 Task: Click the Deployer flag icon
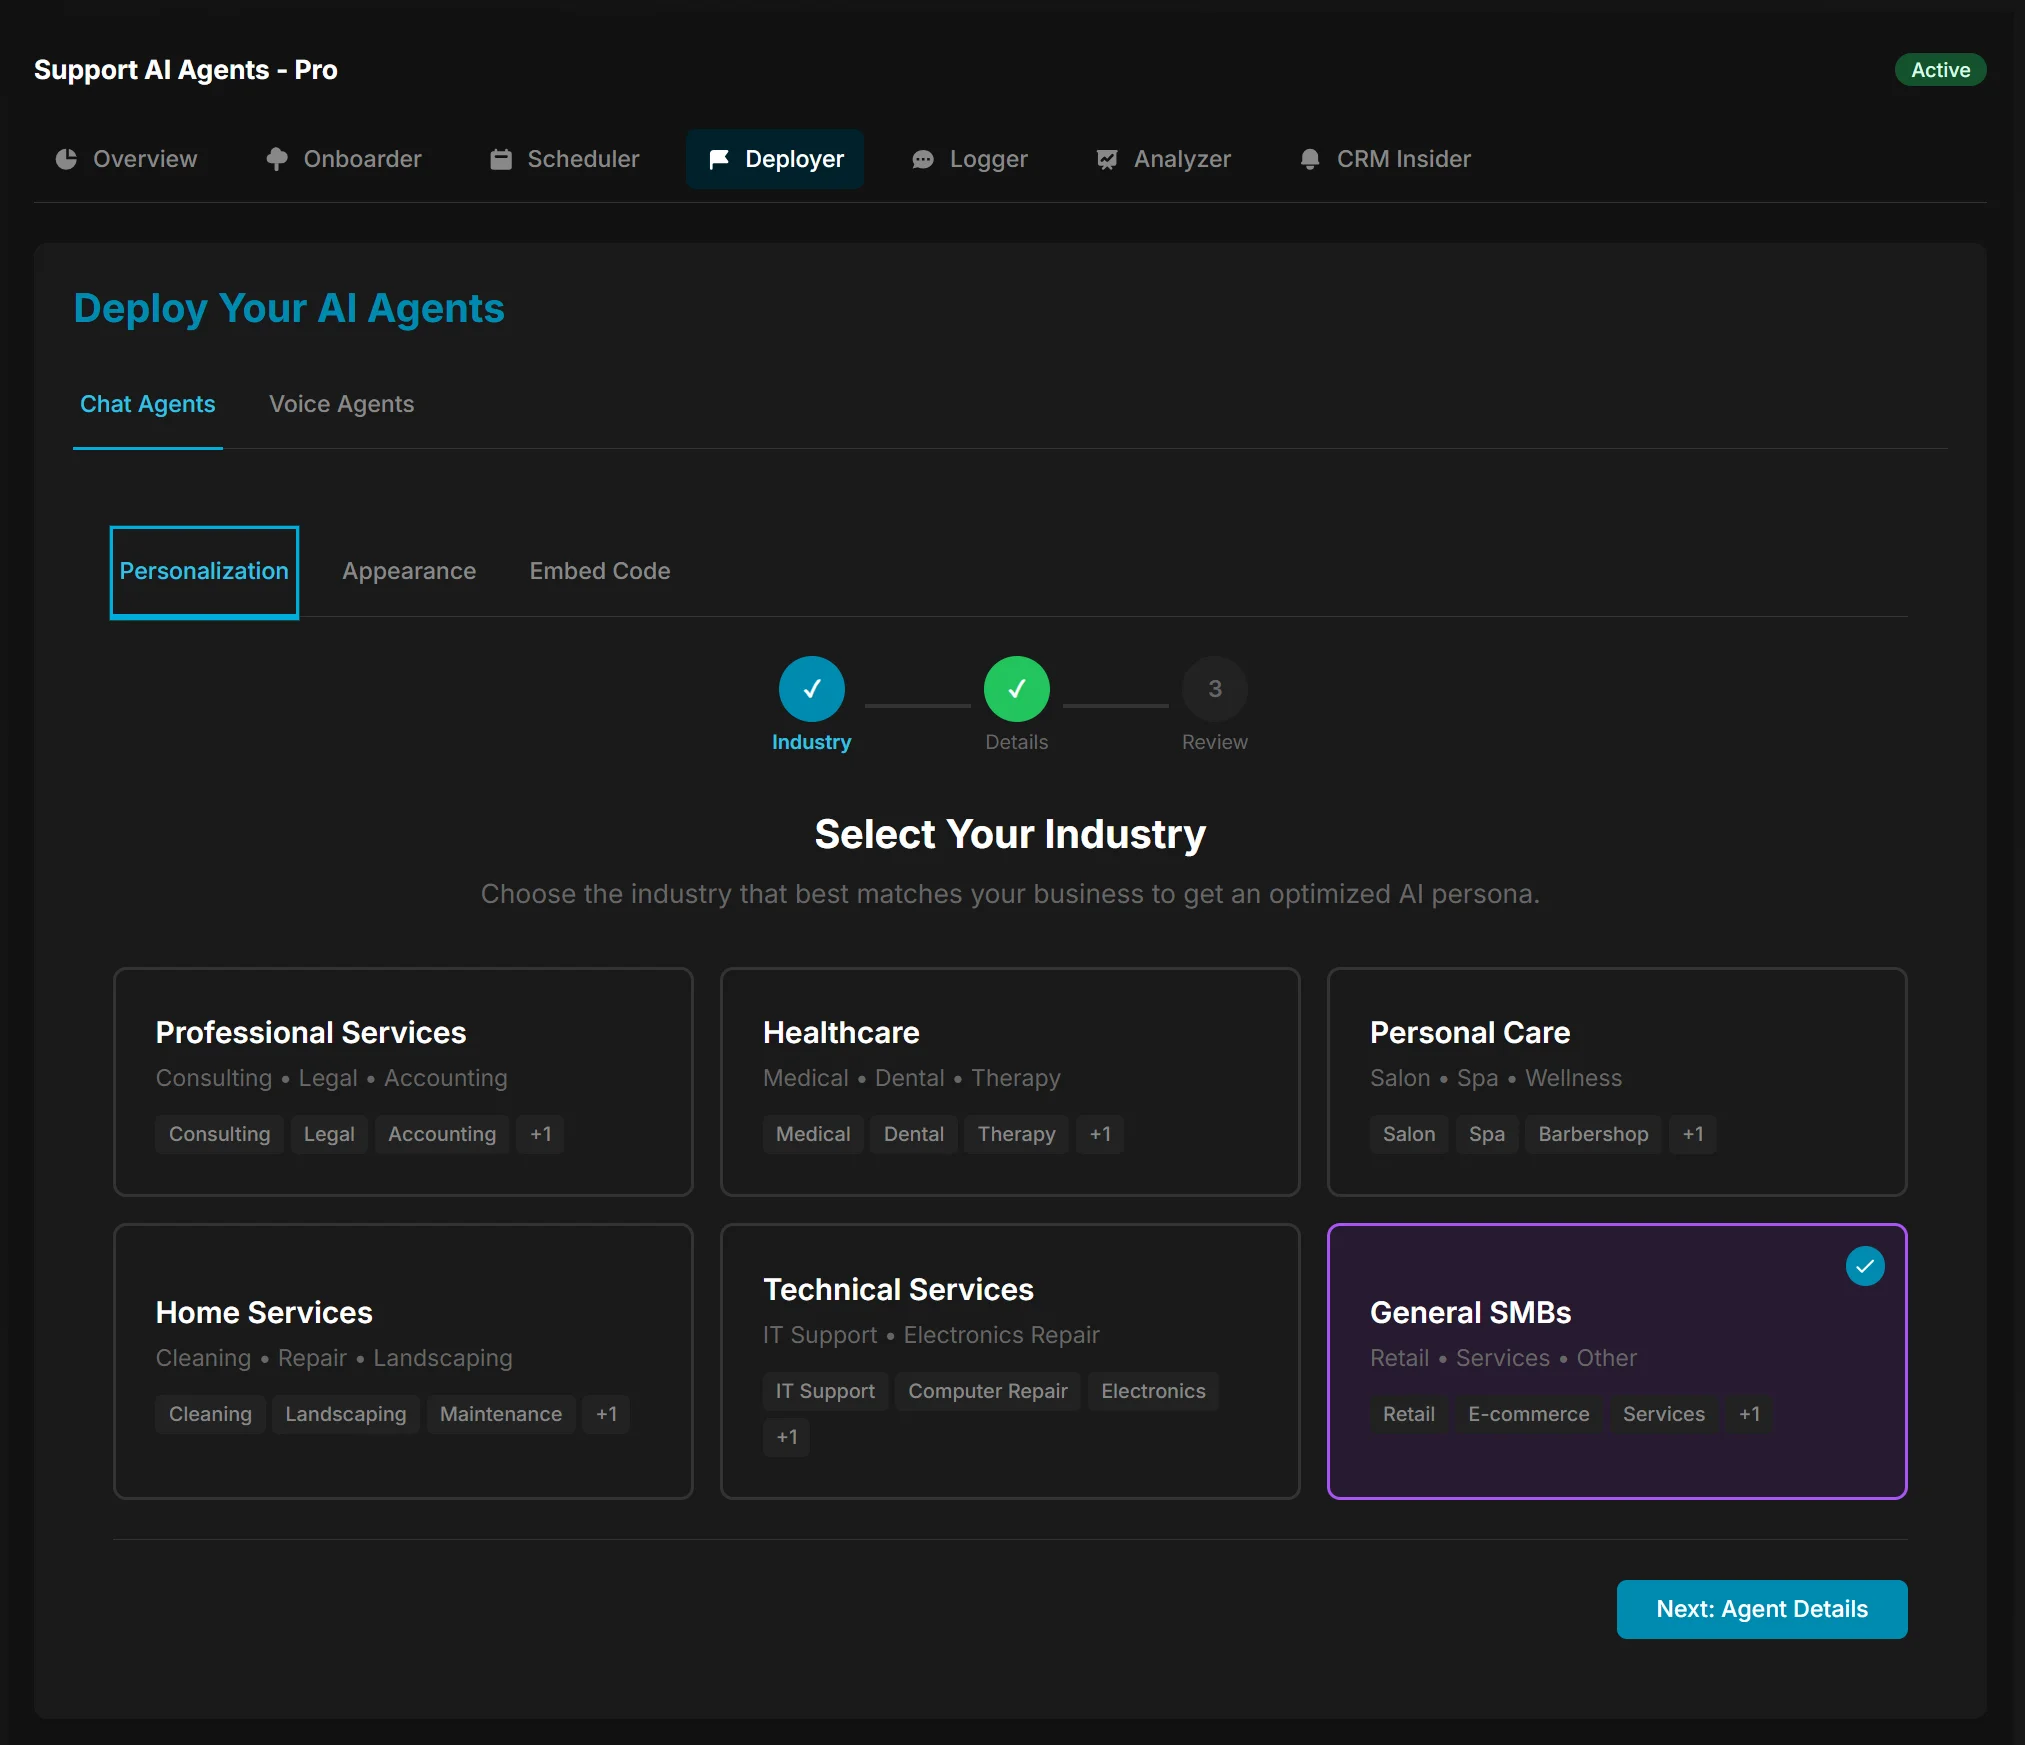coord(719,159)
